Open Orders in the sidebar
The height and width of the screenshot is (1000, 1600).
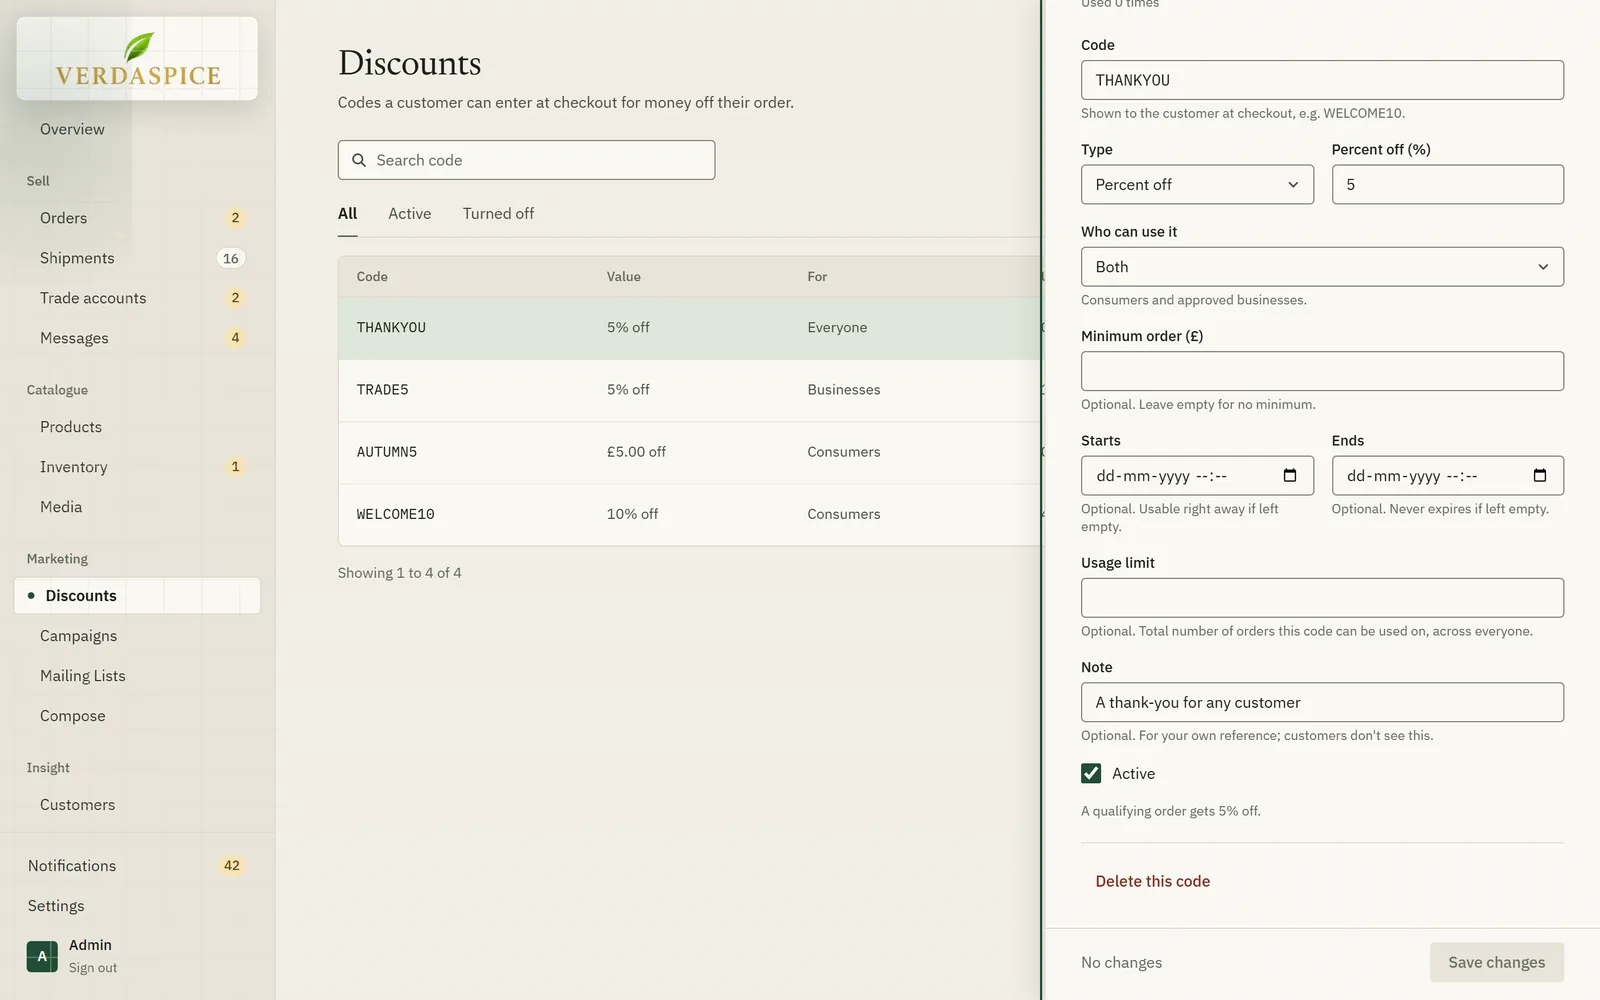point(137,218)
